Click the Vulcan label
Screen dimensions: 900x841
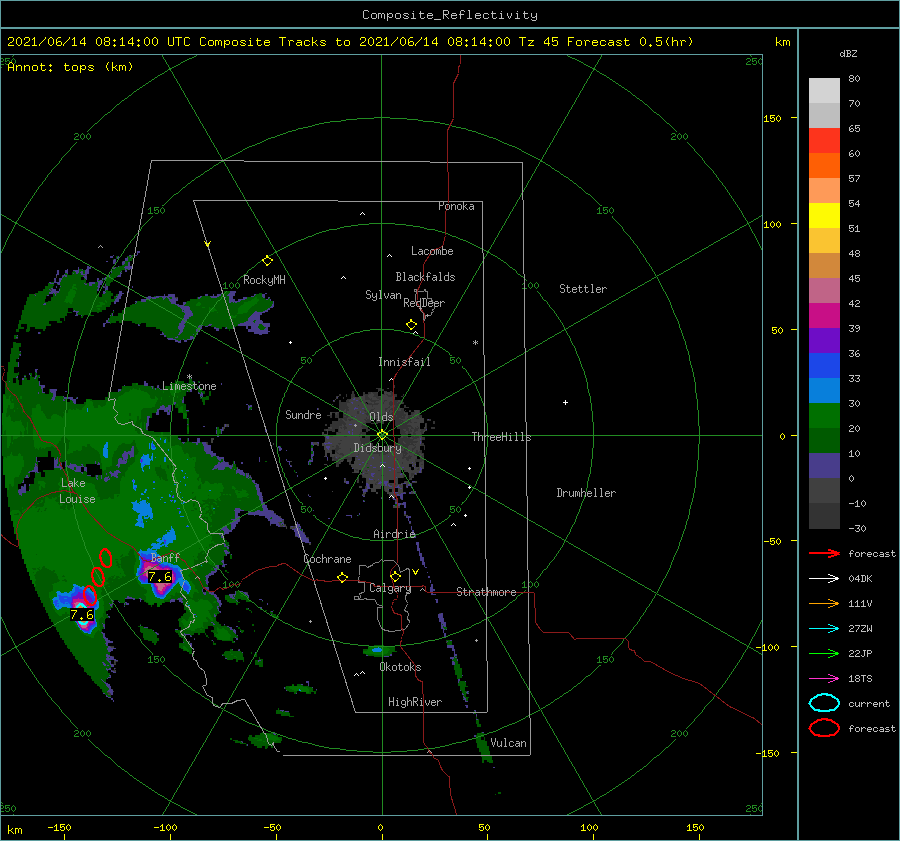[508, 743]
